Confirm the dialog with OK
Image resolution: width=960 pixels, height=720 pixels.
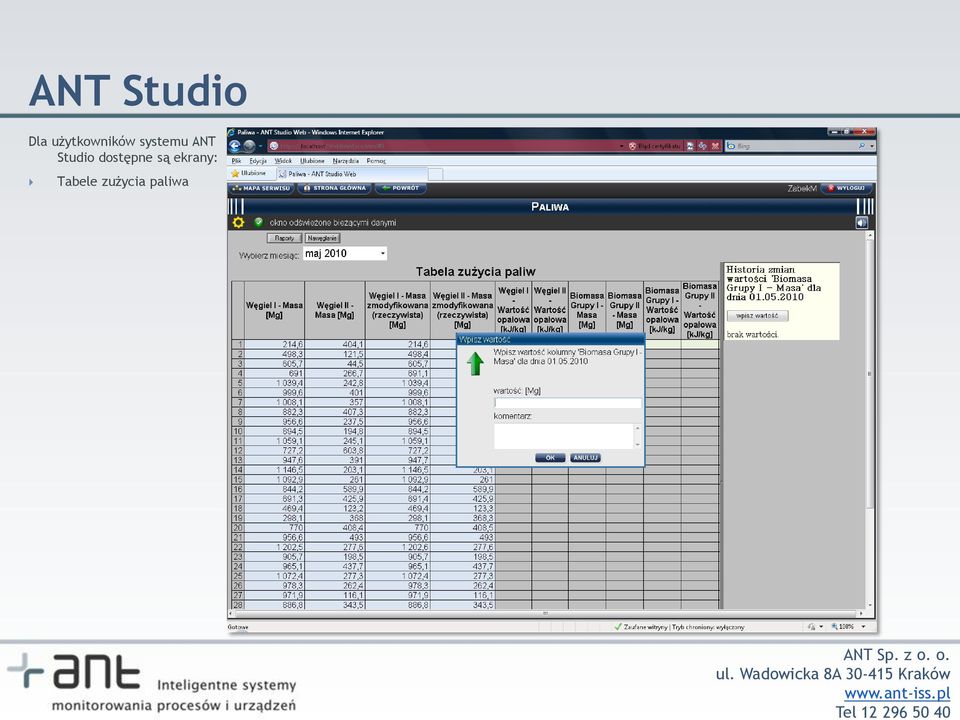[550, 458]
